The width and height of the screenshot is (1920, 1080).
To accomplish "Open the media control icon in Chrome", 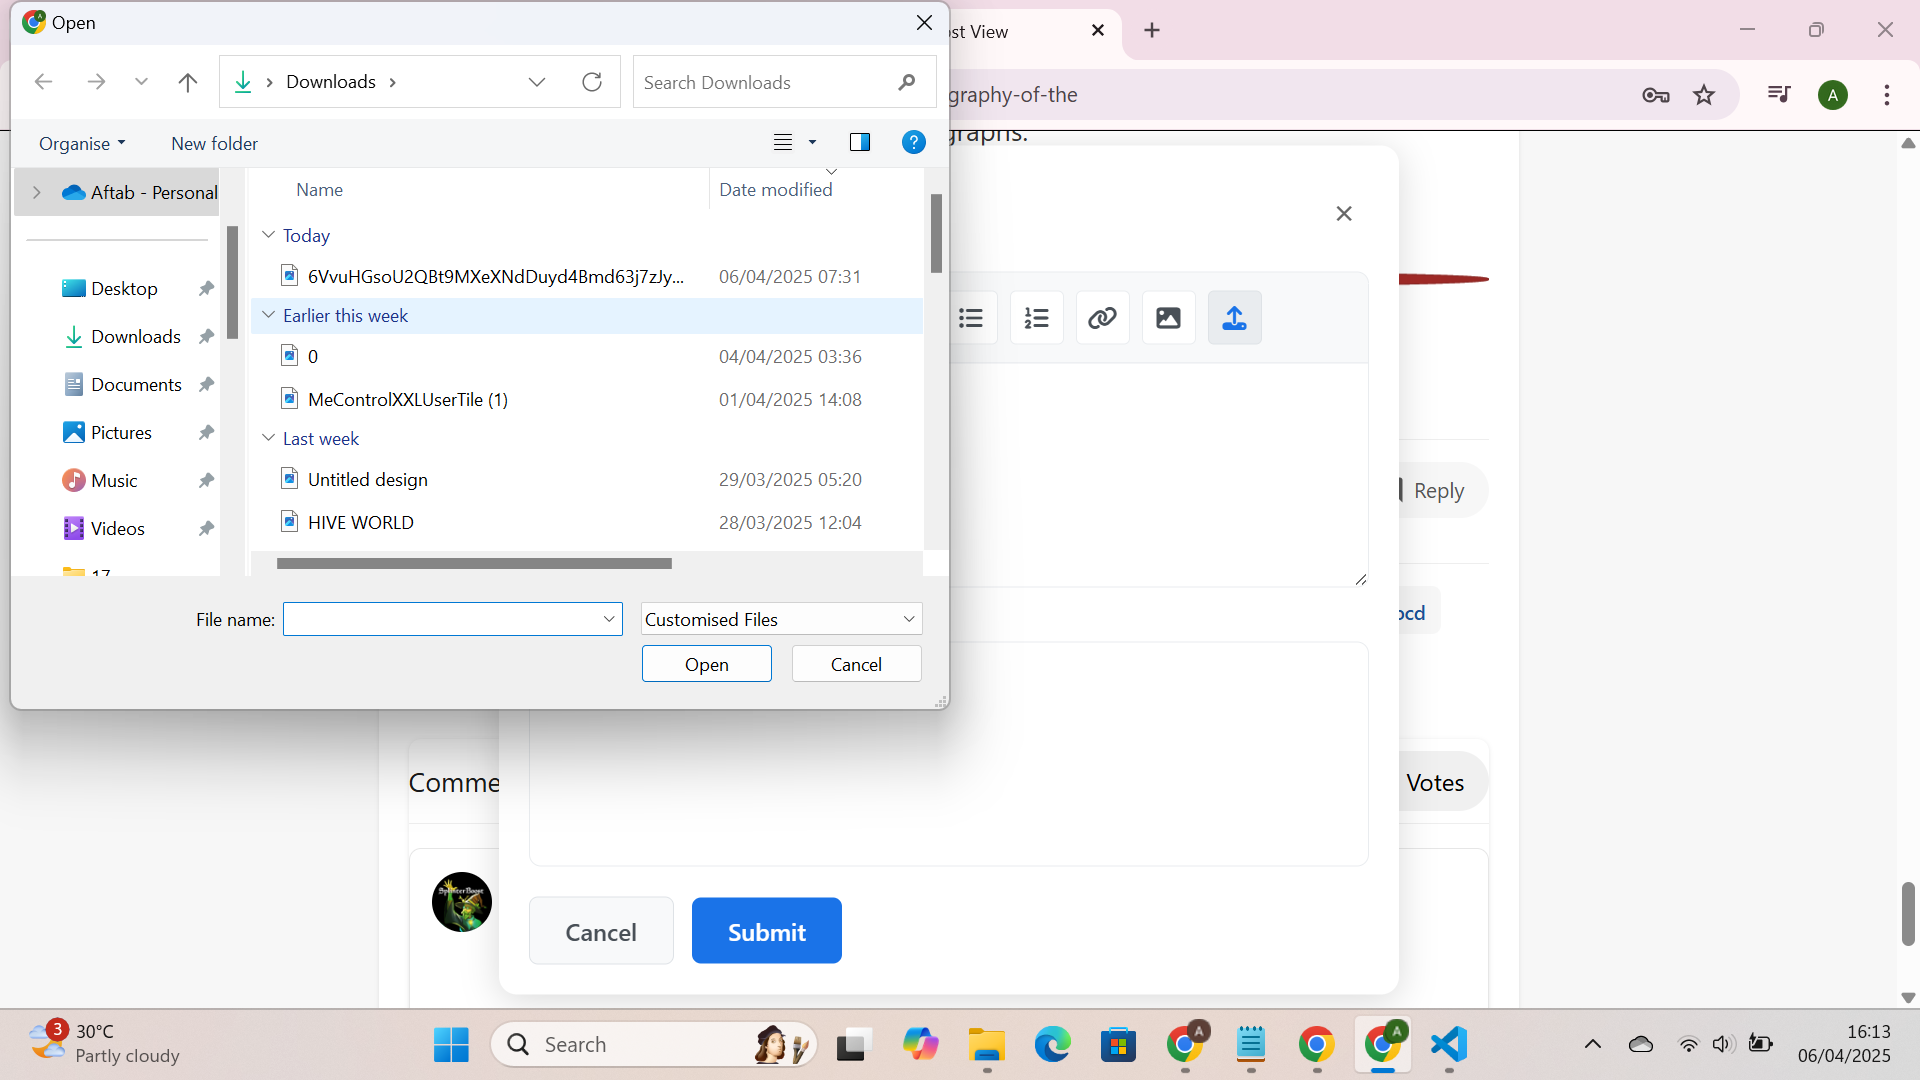I will point(1779,95).
